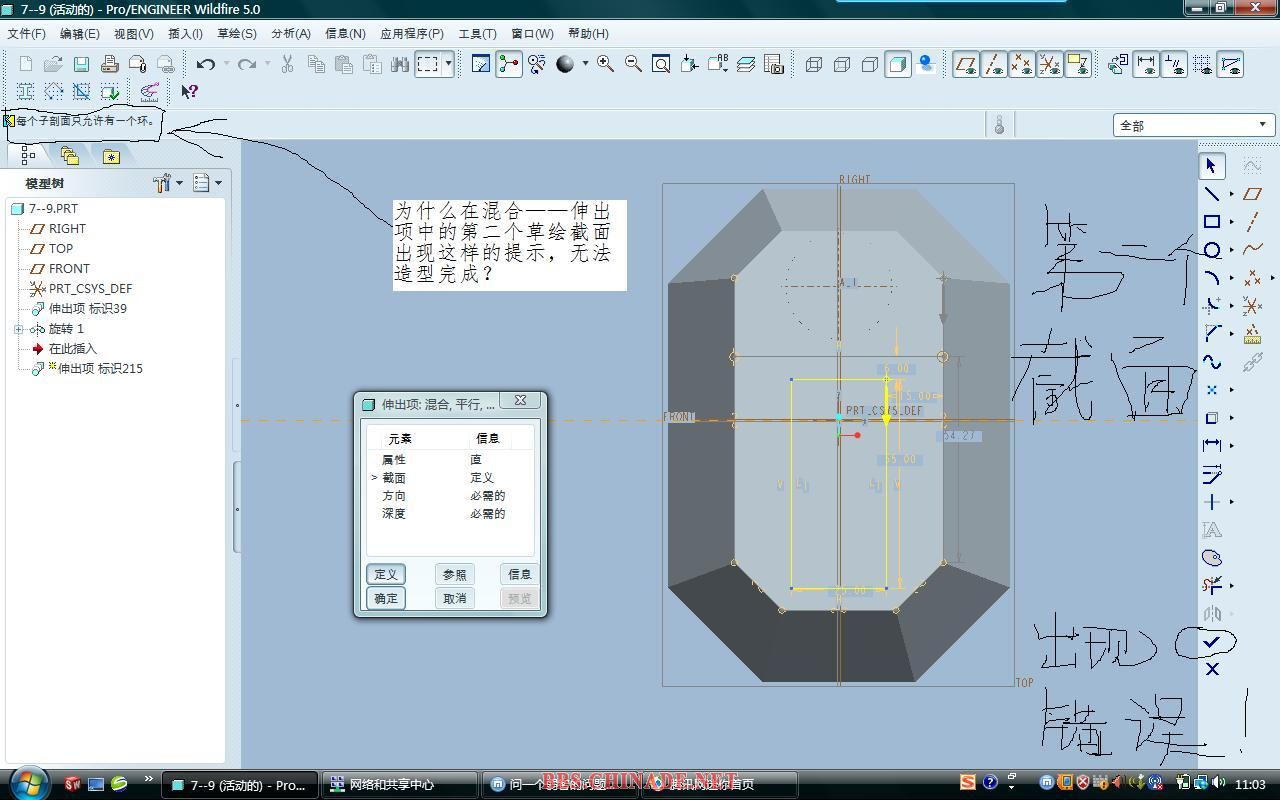Switch to no hidden display mode
Image resolution: width=1280 pixels, height=800 pixels.
[870, 64]
